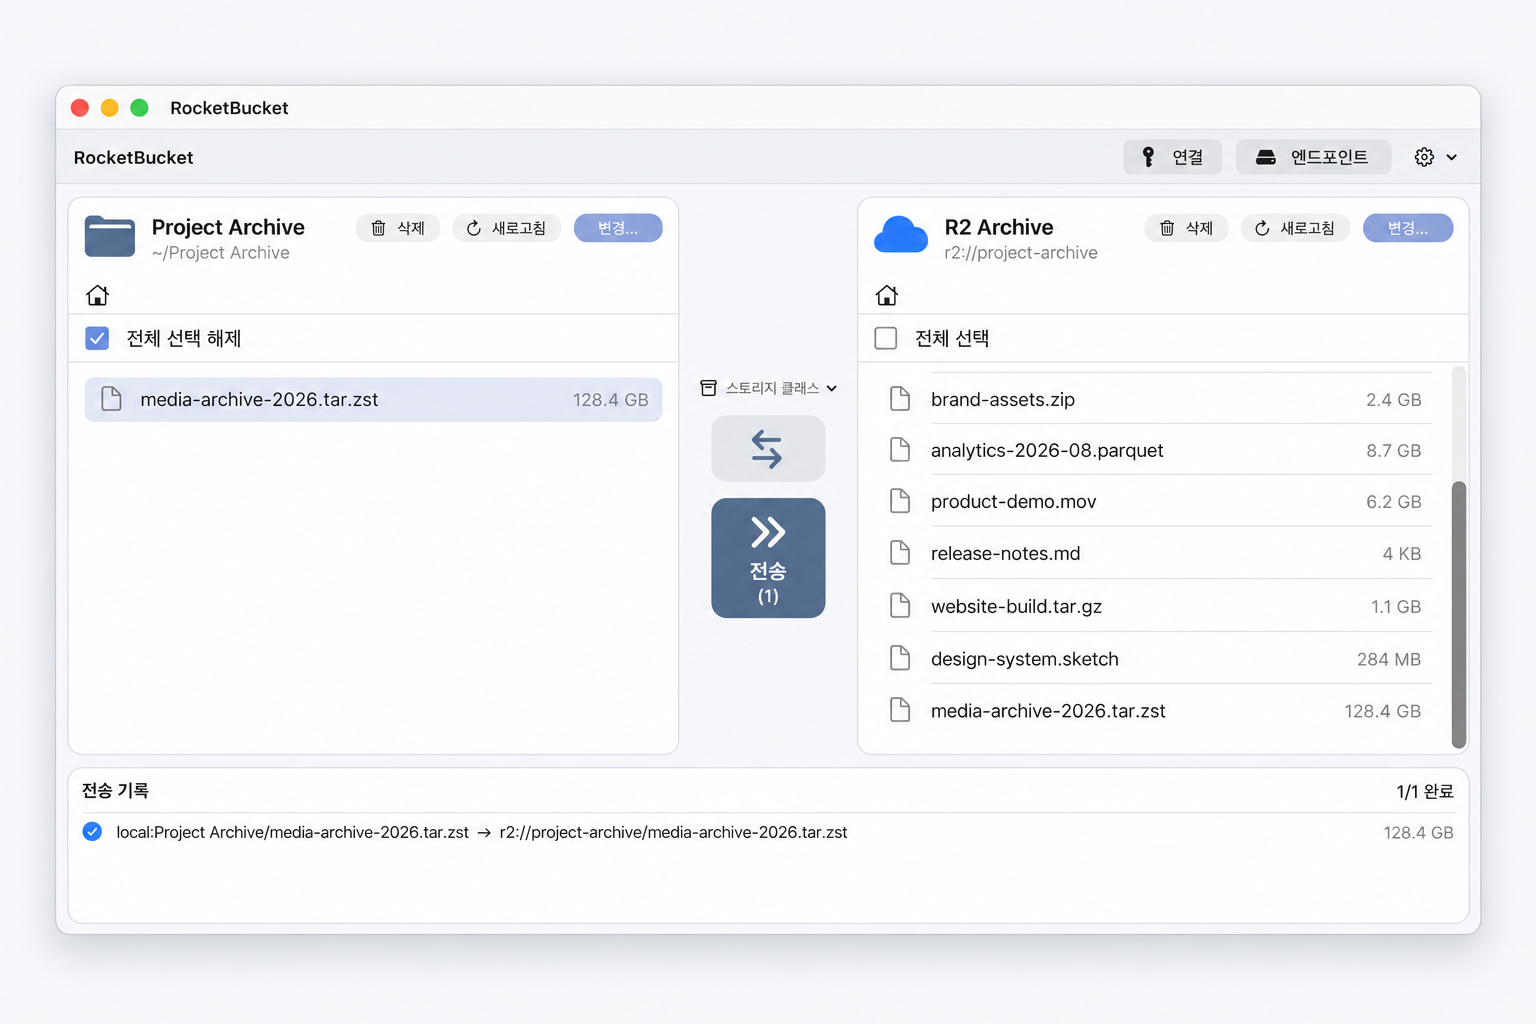
Task: Refresh the R2 Archive pane
Action: tap(1295, 228)
